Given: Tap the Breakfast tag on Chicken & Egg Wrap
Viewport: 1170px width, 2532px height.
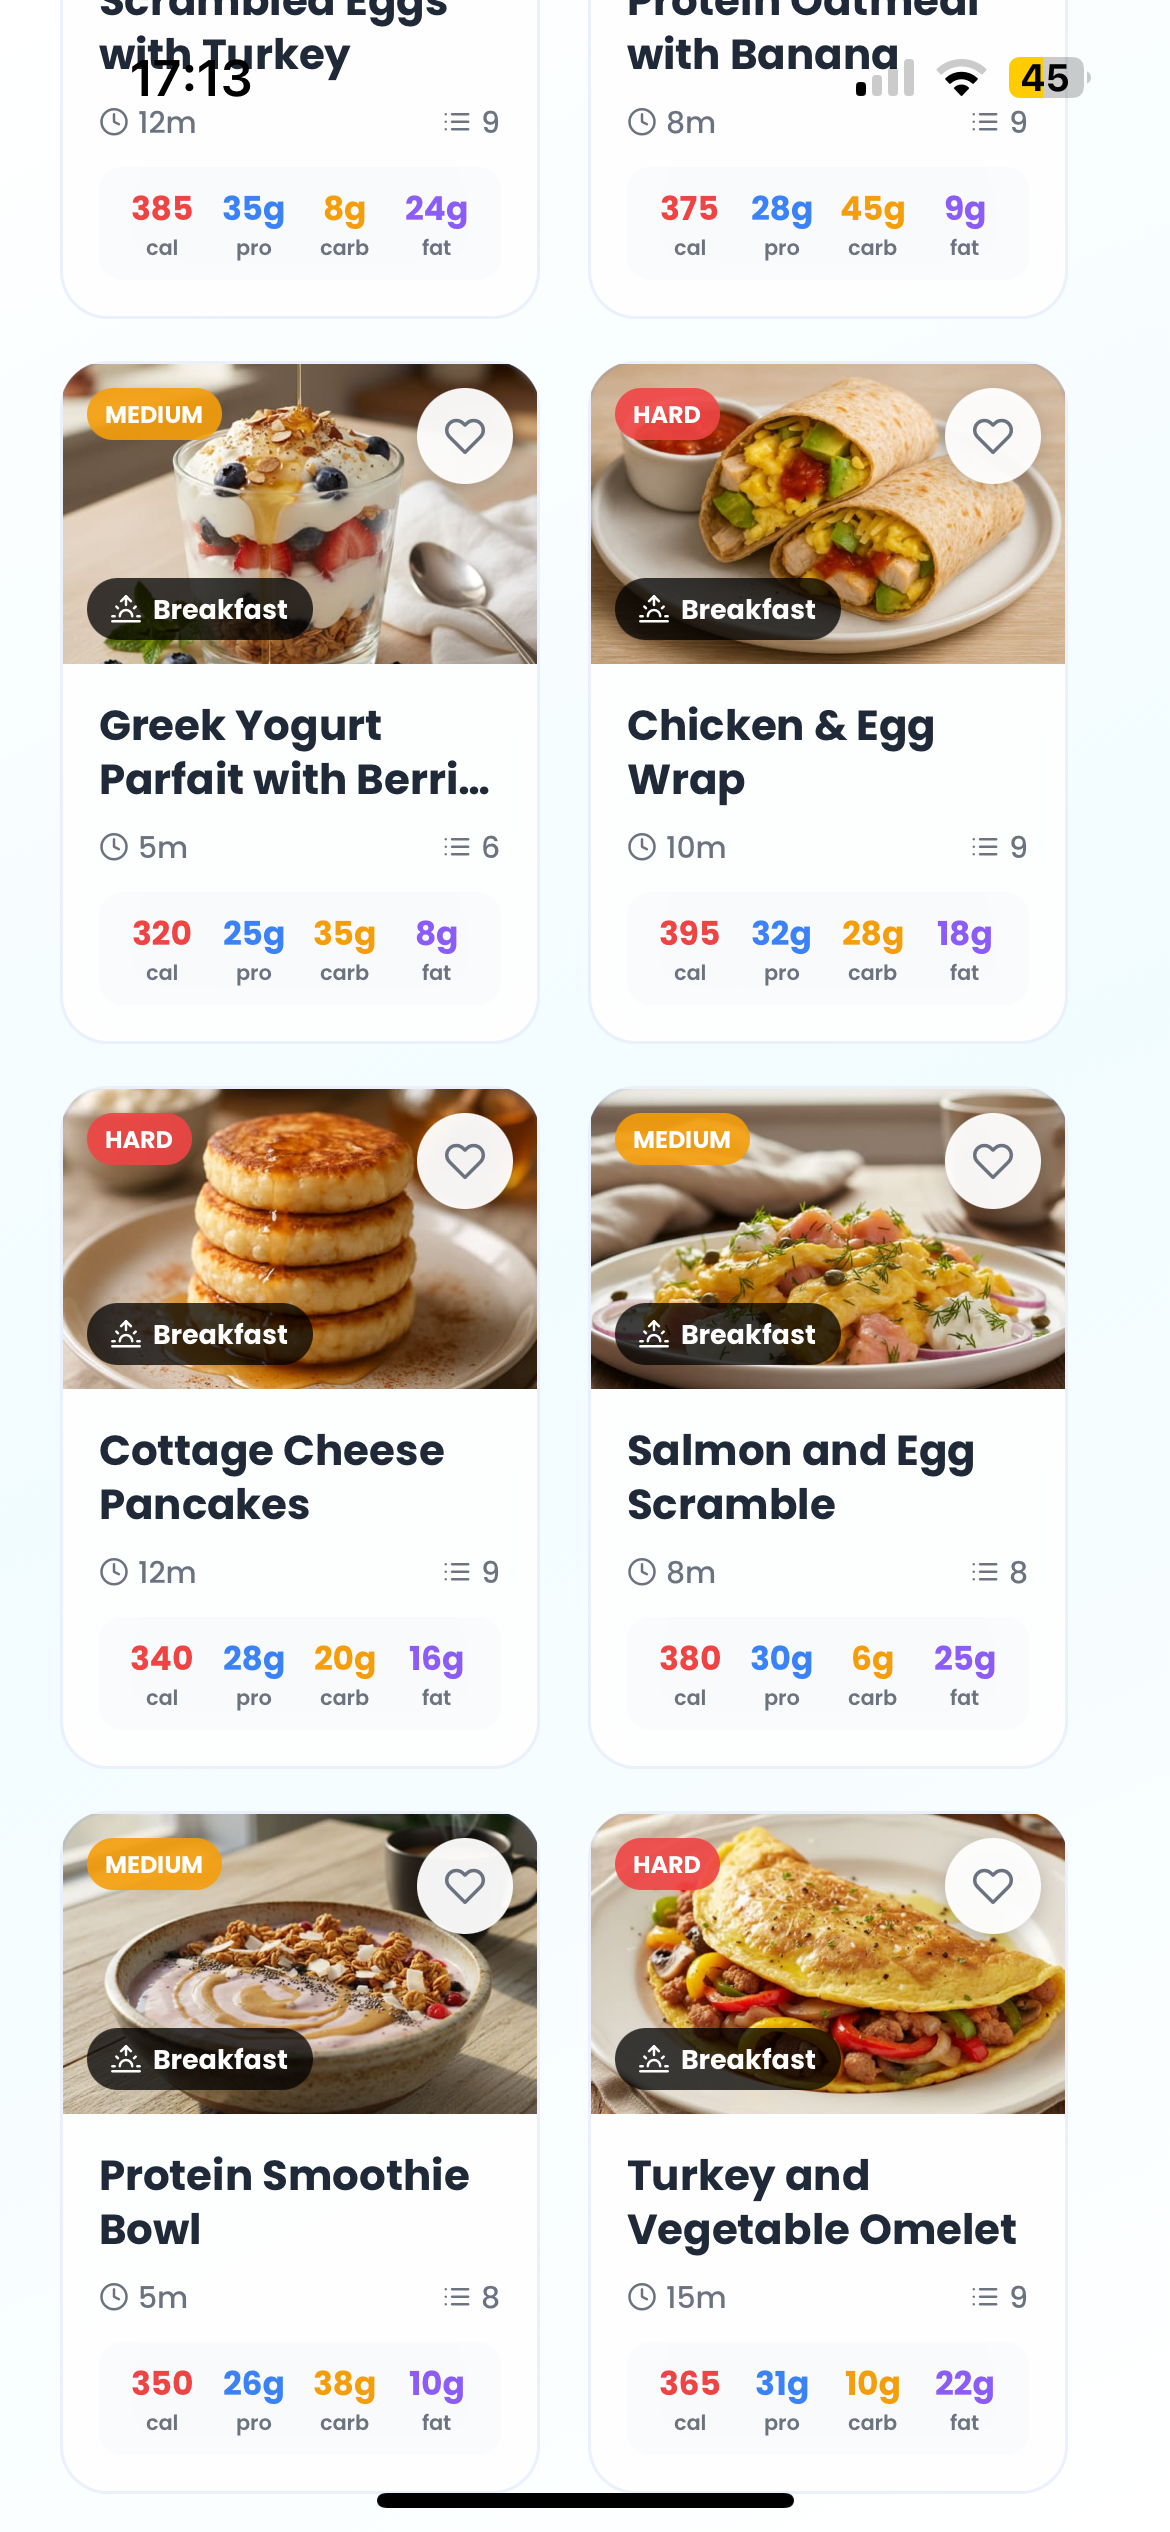Looking at the screenshot, I should click(x=728, y=609).
